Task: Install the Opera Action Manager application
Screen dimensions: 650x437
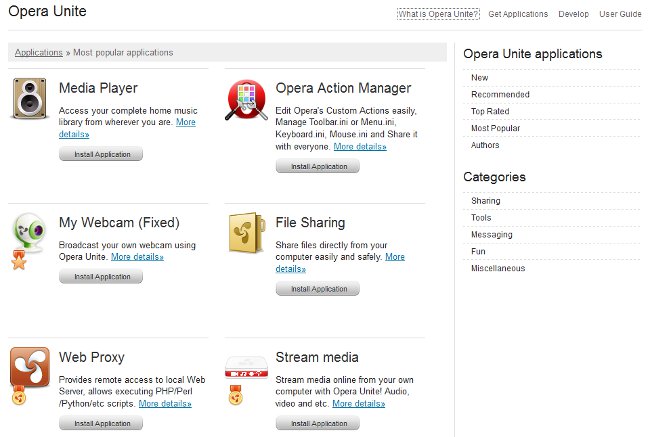Action: click(x=318, y=166)
